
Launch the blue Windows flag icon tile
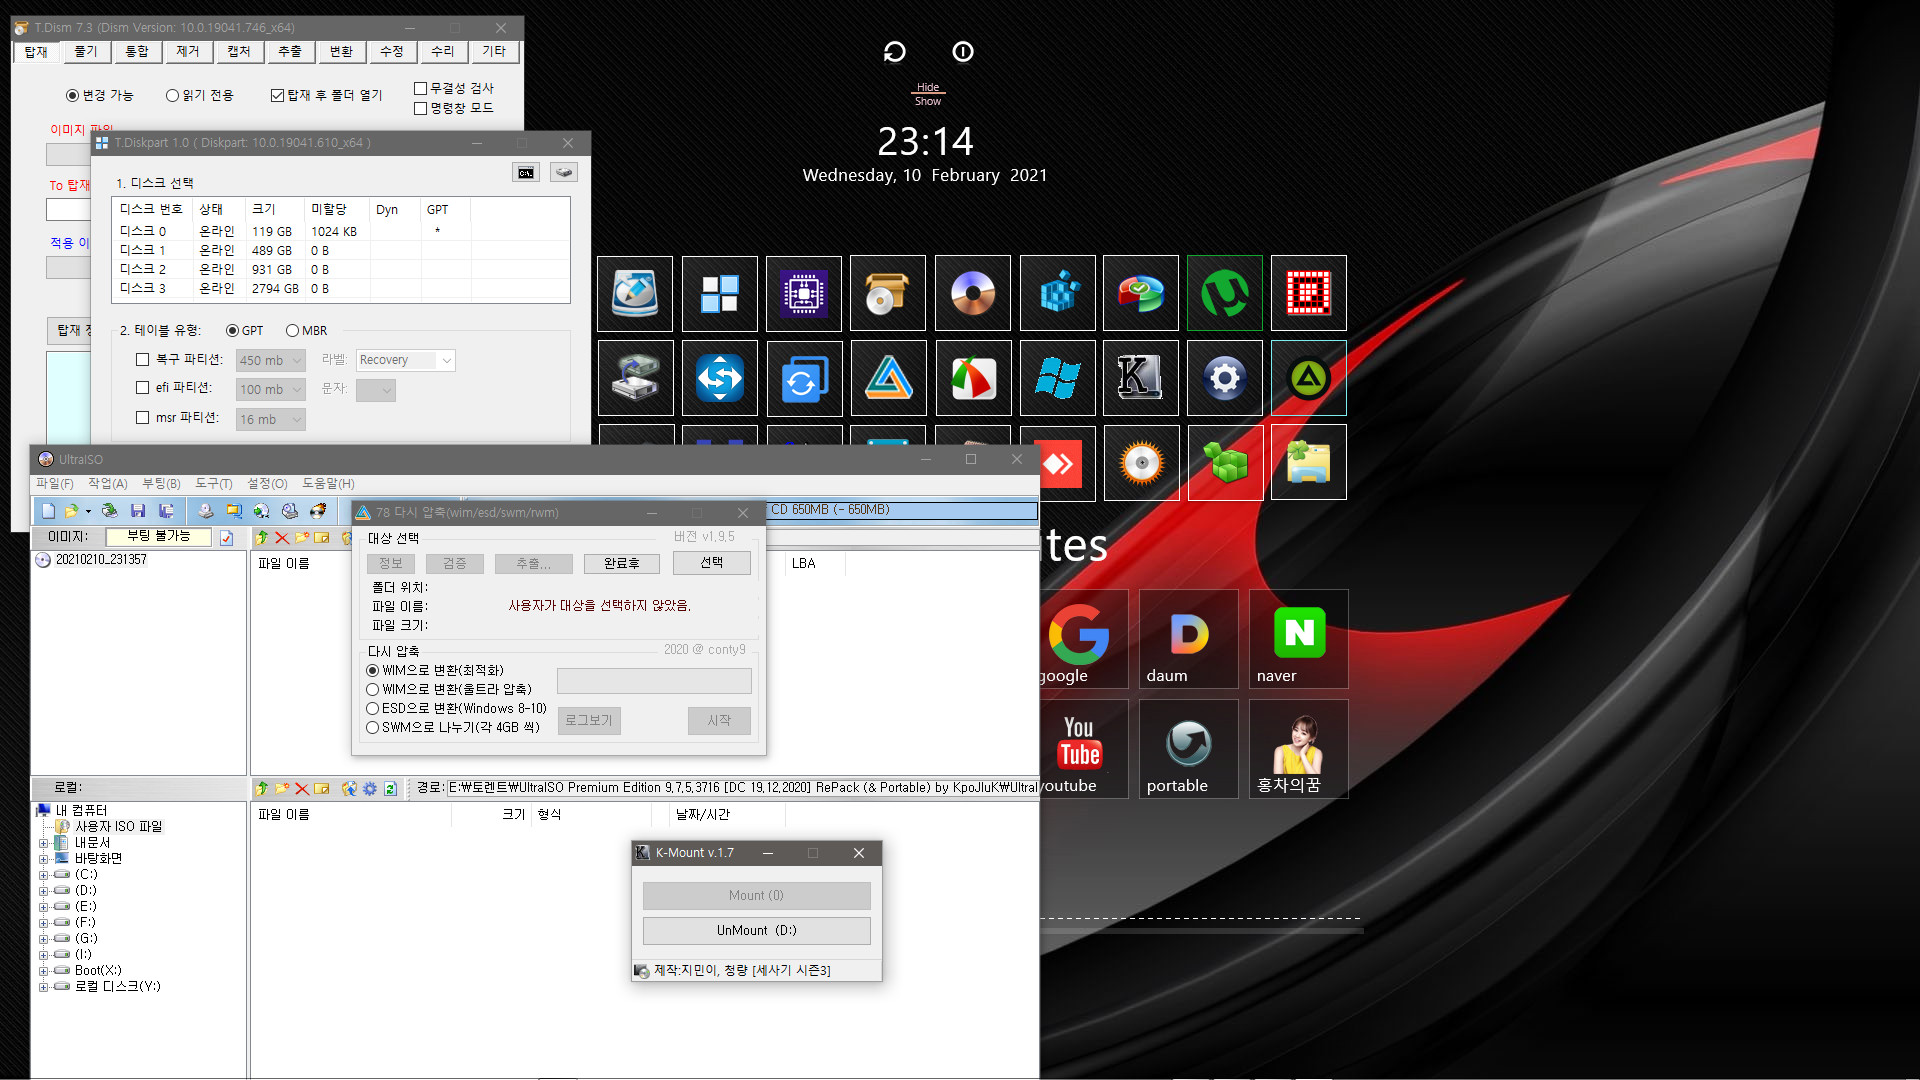click(1058, 378)
